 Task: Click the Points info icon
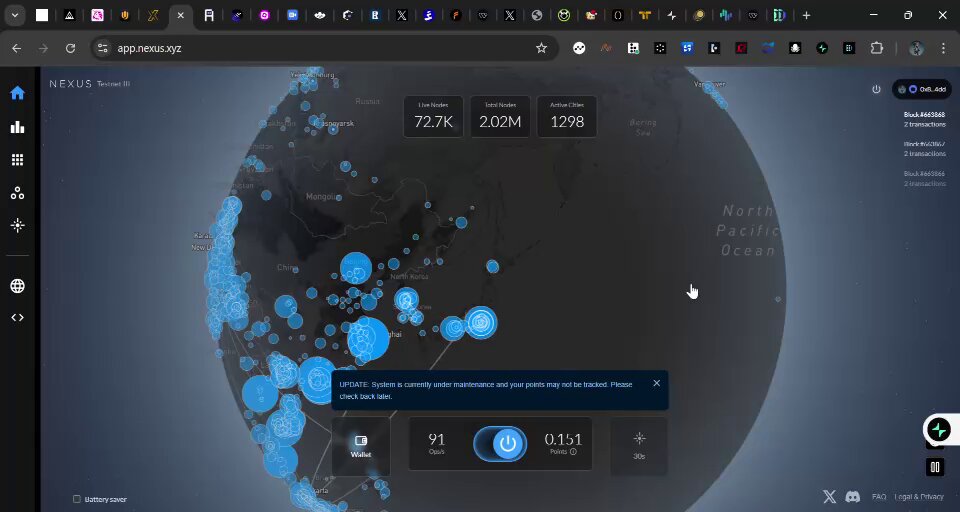(x=573, y=452)
